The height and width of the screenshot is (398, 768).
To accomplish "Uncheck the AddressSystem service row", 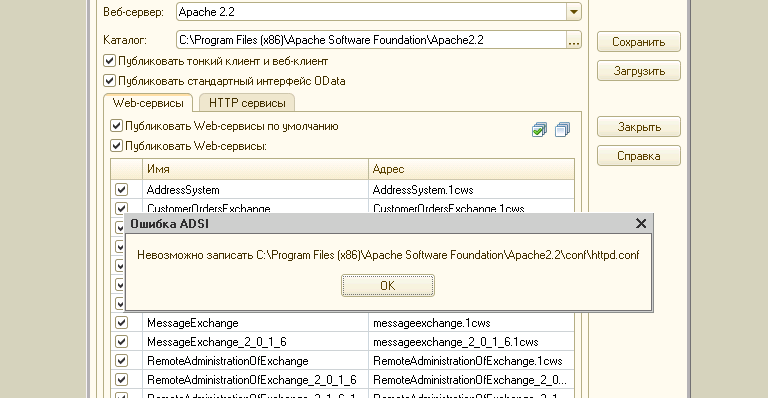I will (121, 189).
